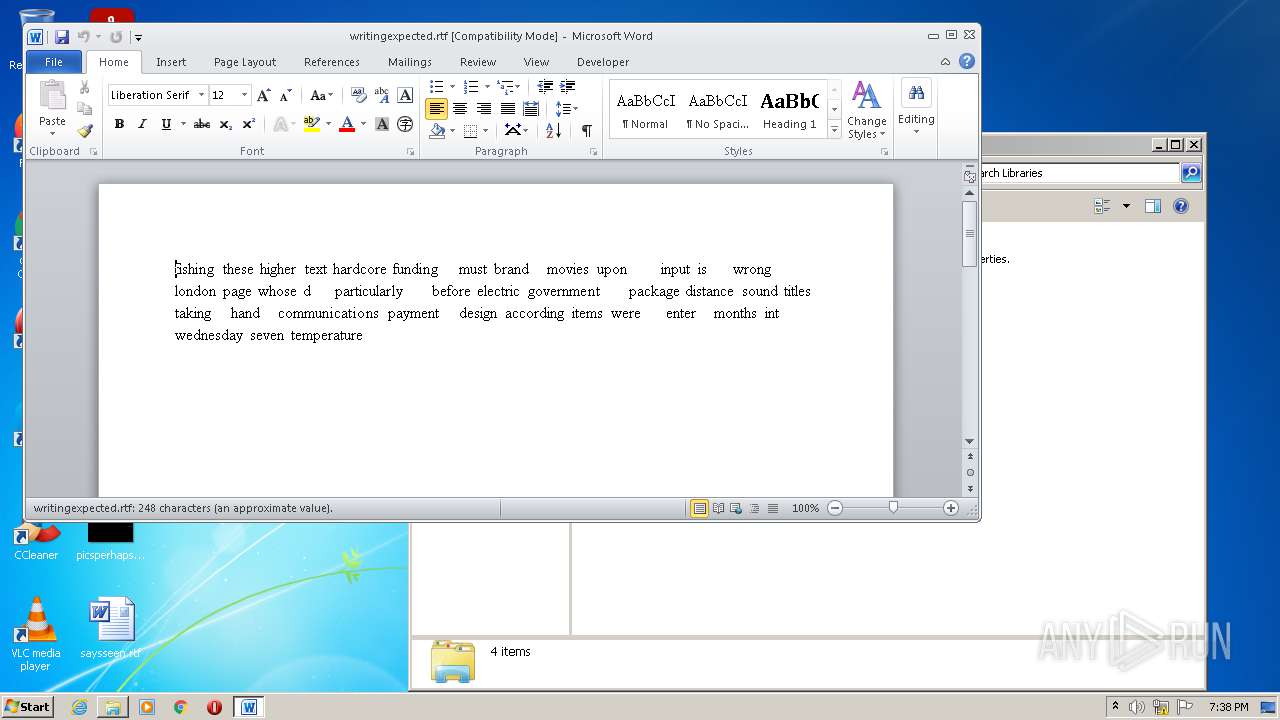
Task: Click Zoom Out minus button
Action: [x=835, y=508]
